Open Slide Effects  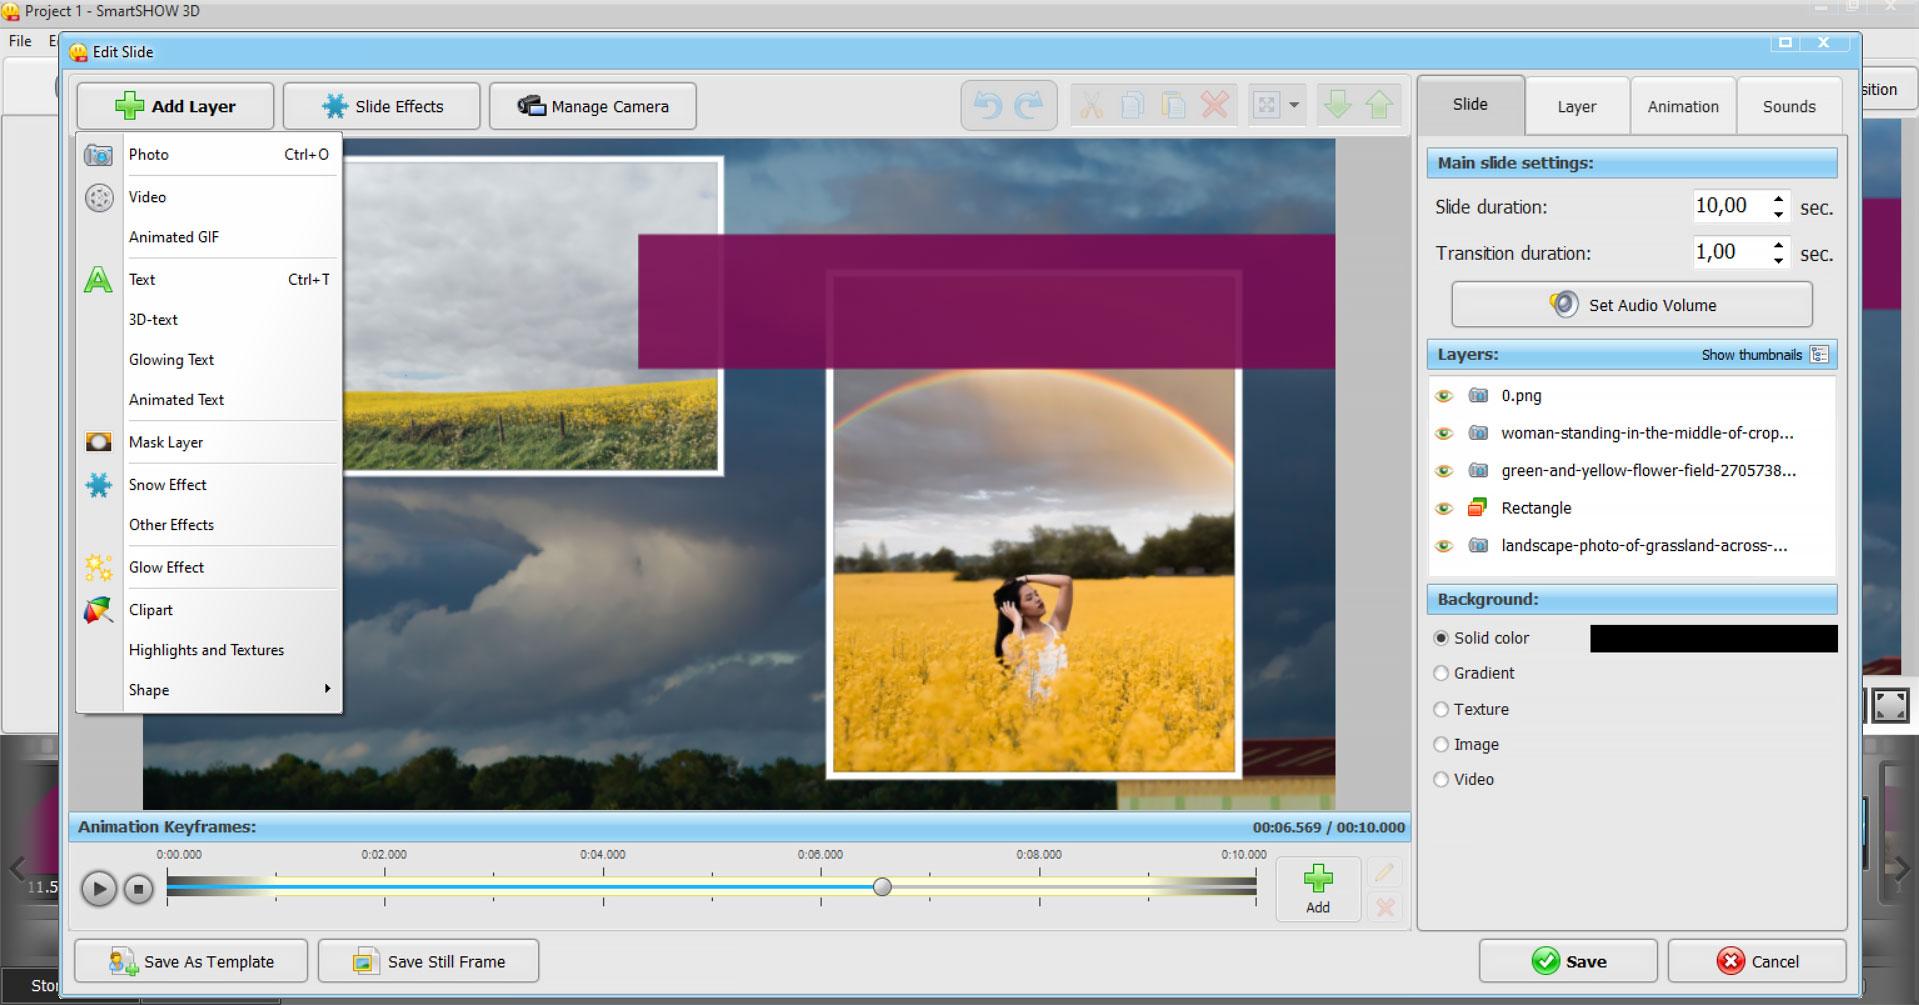[381, 105]
